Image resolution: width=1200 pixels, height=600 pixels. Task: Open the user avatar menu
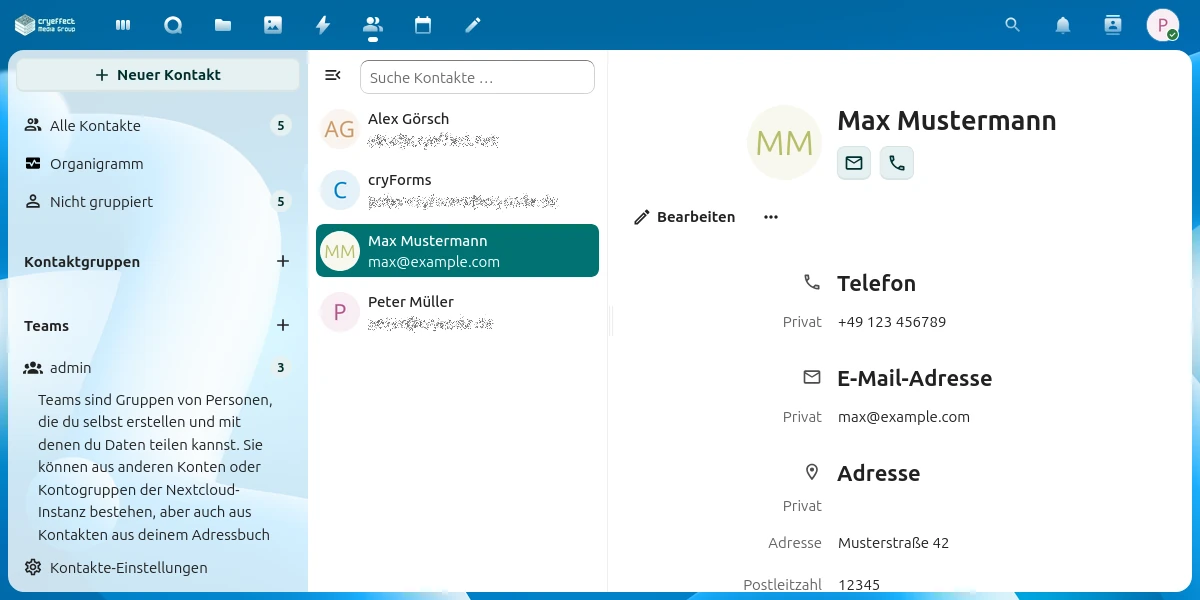(x=1162, y=25)
